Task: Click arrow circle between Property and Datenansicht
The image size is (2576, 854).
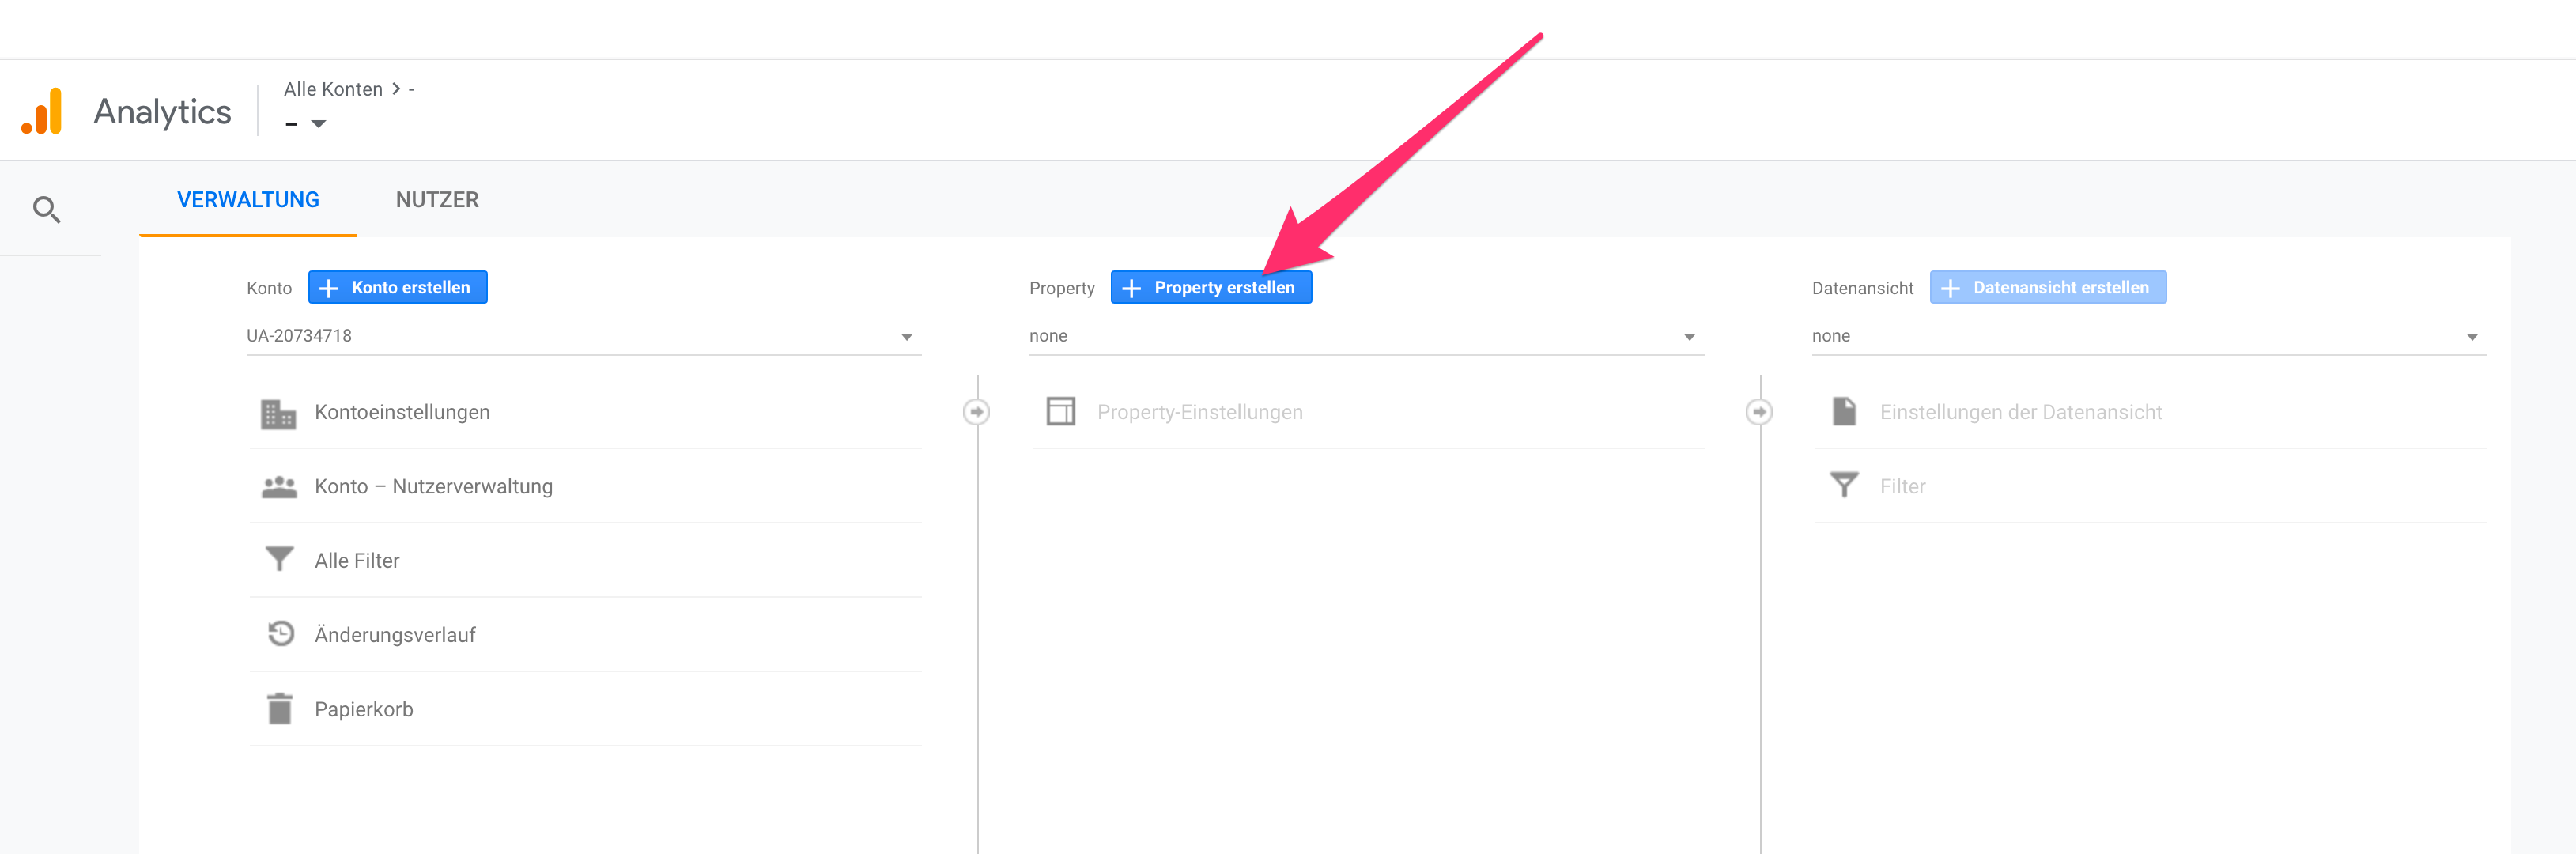Action: click(1759, 412)
